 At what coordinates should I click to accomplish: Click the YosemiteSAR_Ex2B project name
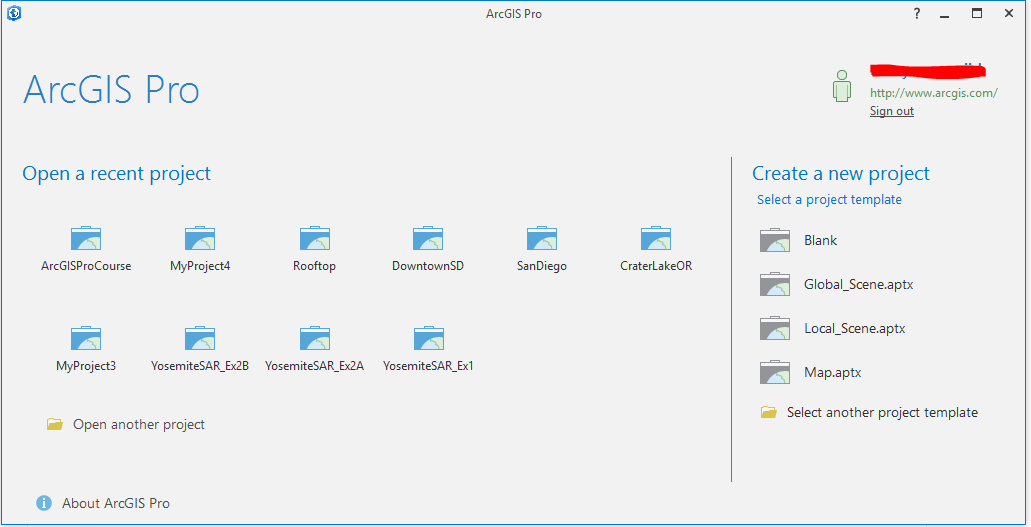[200, 366]
